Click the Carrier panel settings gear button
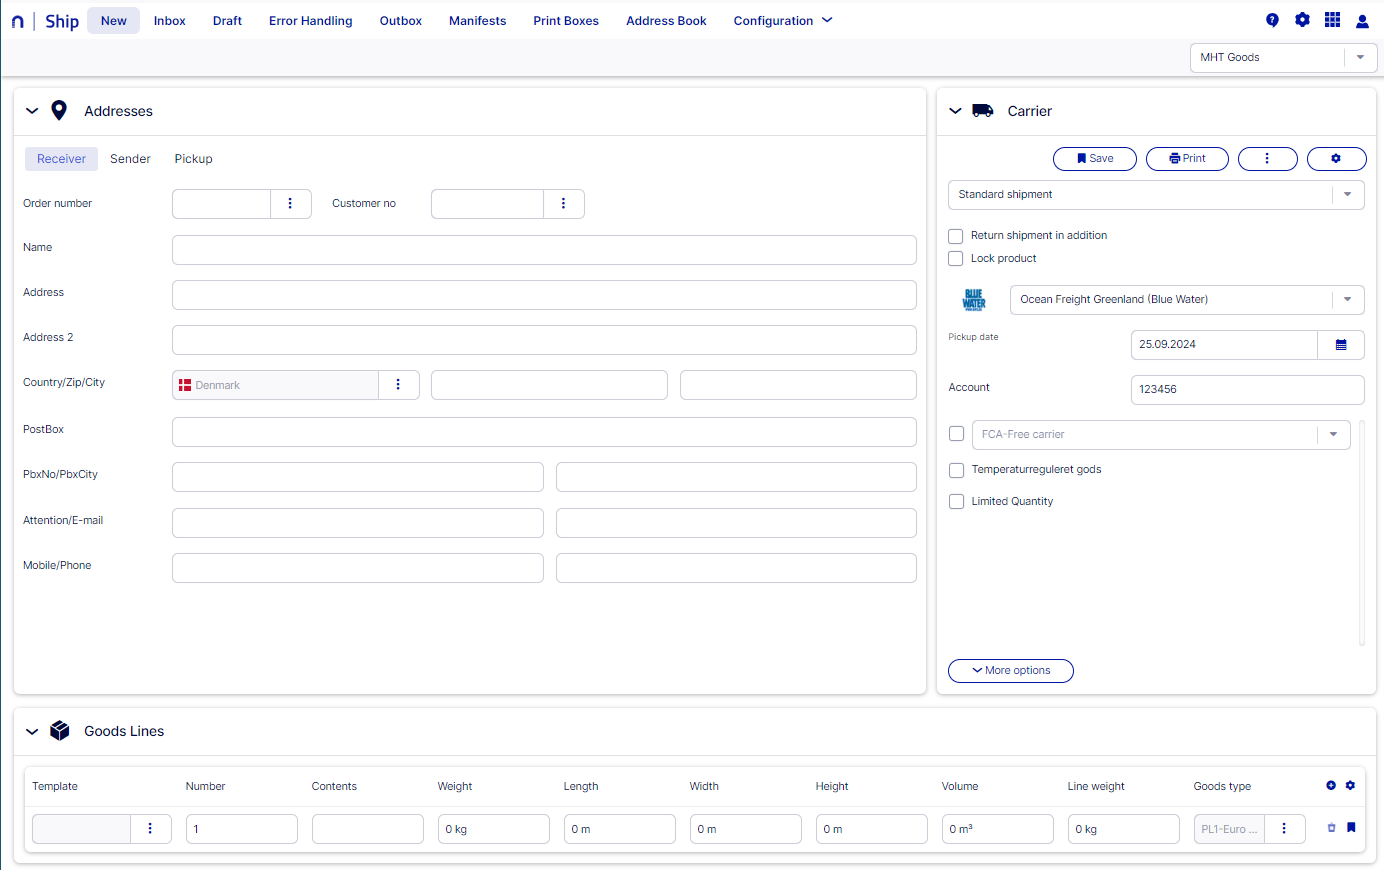 1336,159
